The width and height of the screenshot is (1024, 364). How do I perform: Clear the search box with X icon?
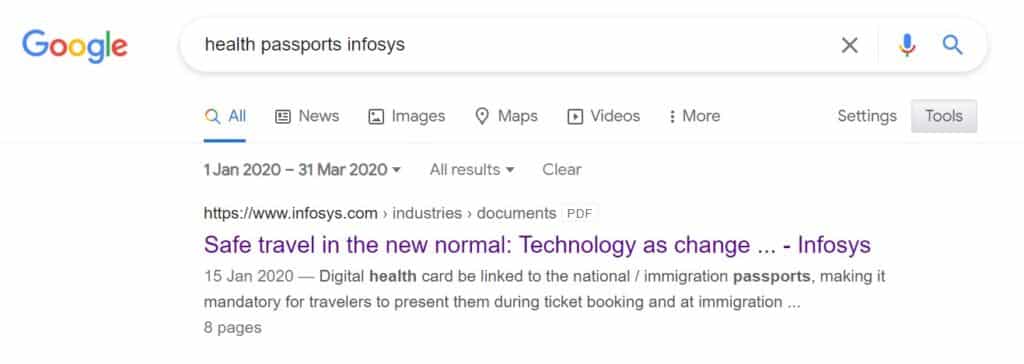coord(849,45)
